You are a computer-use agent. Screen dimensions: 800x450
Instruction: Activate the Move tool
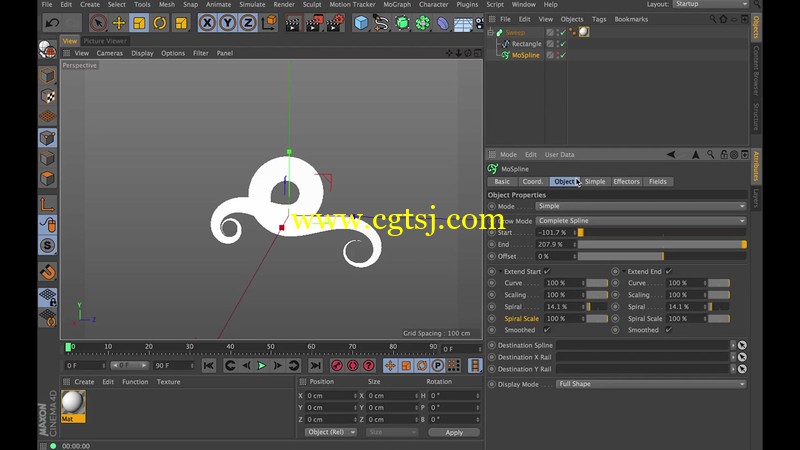coord(119,23)
